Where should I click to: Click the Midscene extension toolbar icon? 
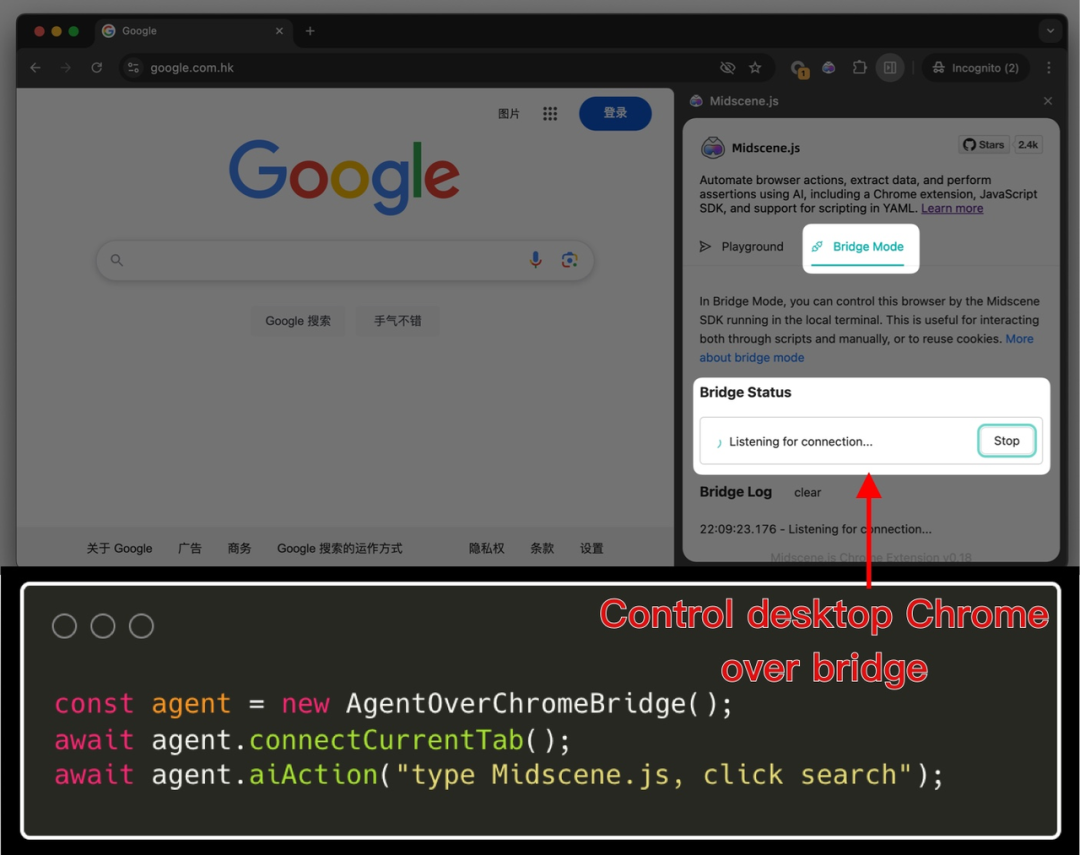click(x=829, y=68)
